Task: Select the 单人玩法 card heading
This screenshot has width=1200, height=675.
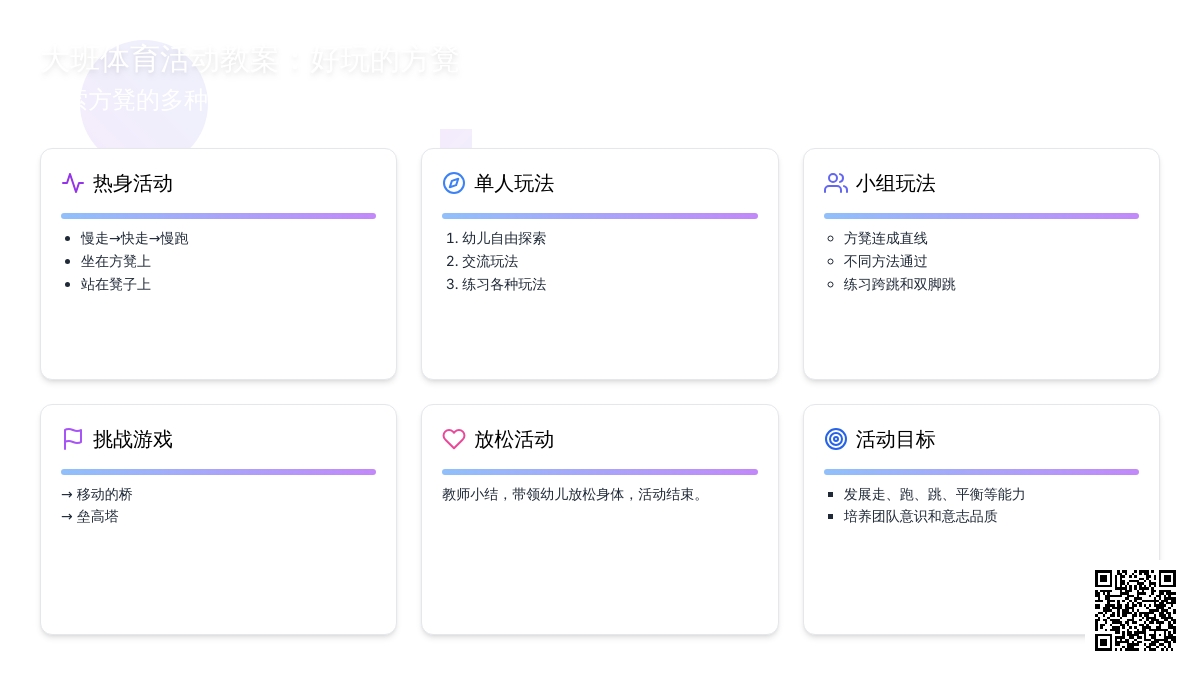Action: tap(514, 183)
